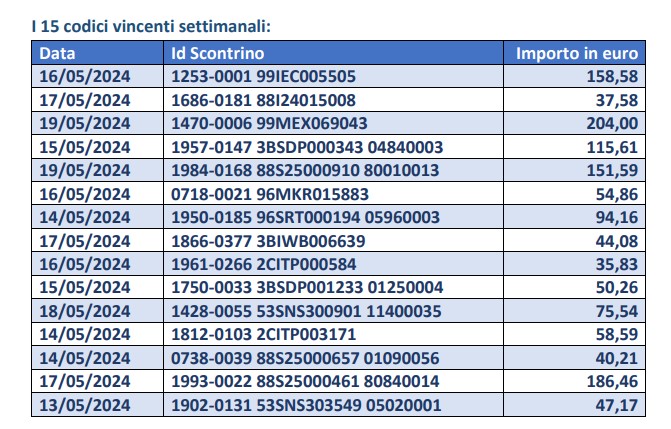Select the amount 44,08 cell
The width and height of the screenshot is (671, 429).
click(x=574, y=241)
